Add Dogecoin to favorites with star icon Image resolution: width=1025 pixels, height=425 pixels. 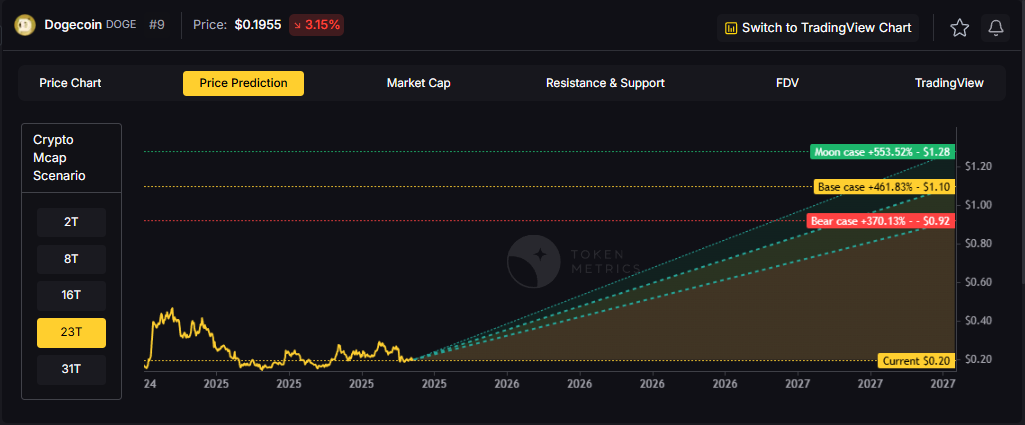959,27
